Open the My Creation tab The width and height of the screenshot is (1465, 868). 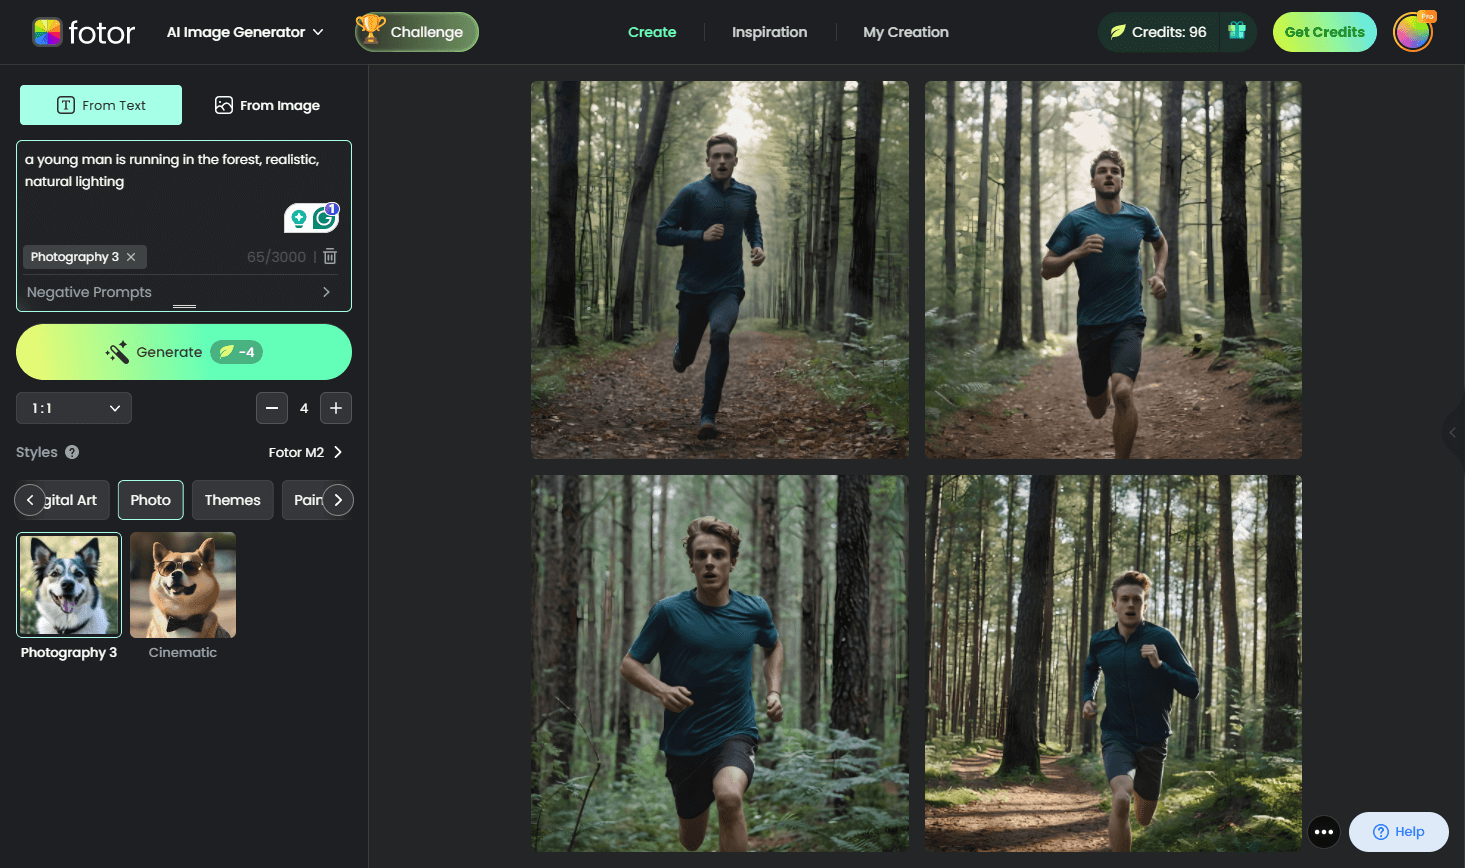tap(906, 32)
